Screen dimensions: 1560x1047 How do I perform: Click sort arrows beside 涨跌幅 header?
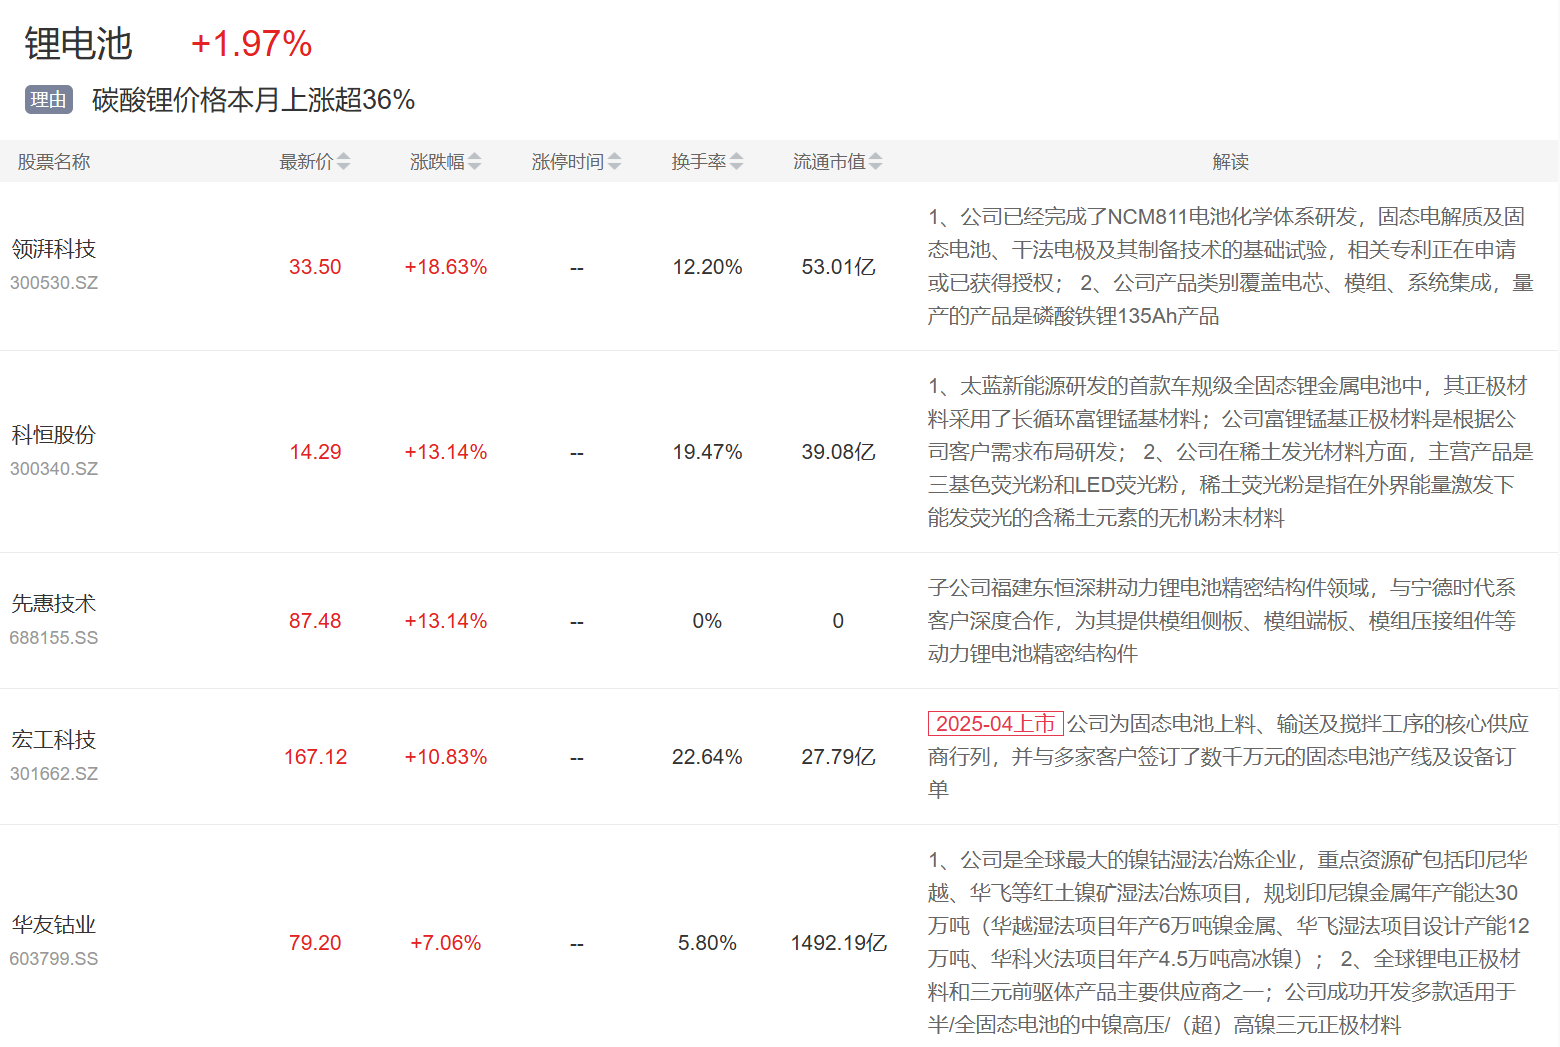tap(475, 162)
